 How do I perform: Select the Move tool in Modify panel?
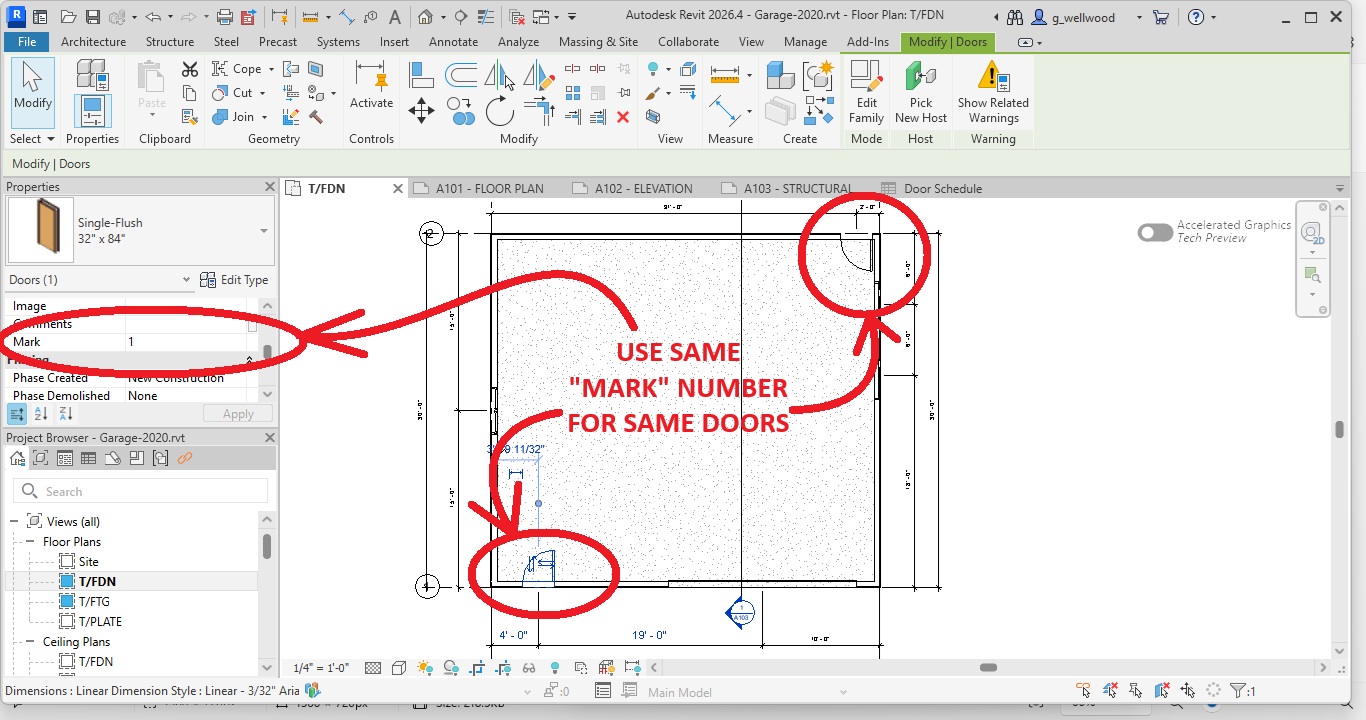click(421, 111)
